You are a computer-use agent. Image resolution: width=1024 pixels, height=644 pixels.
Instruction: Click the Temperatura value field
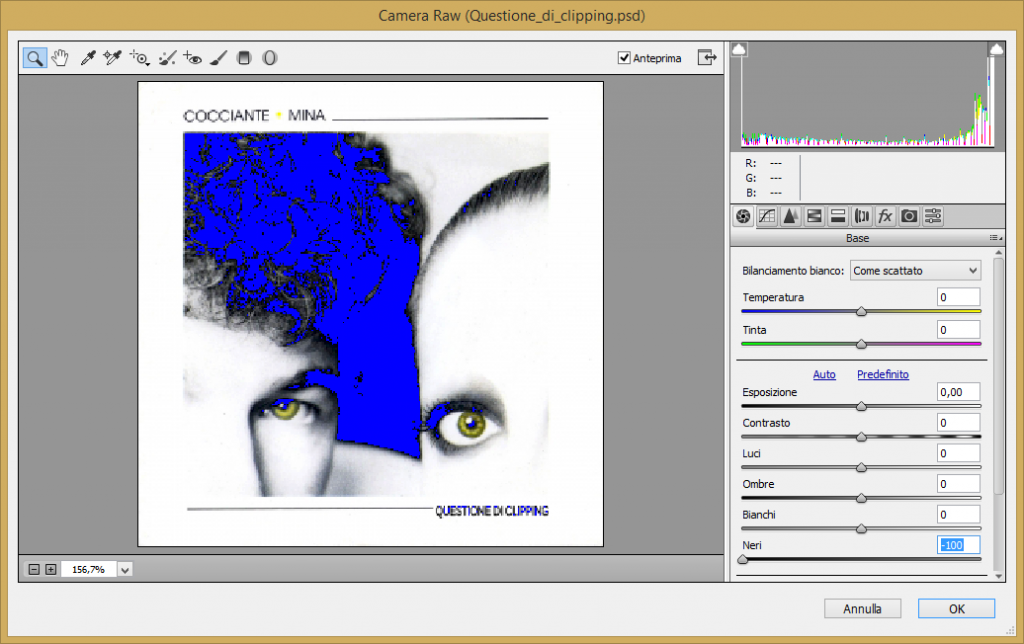(958, 297)
